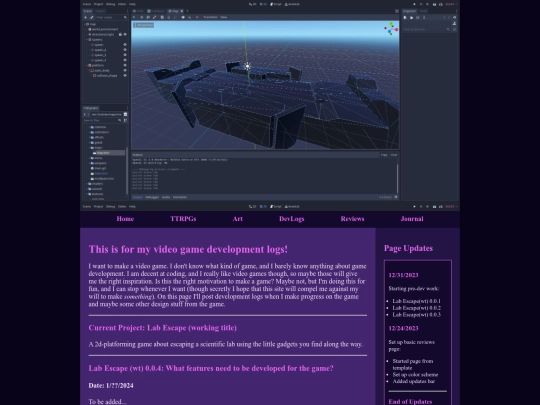Screen dimensions: 540x405
Task: Collapse the platform node arrow
Action: 86,65
